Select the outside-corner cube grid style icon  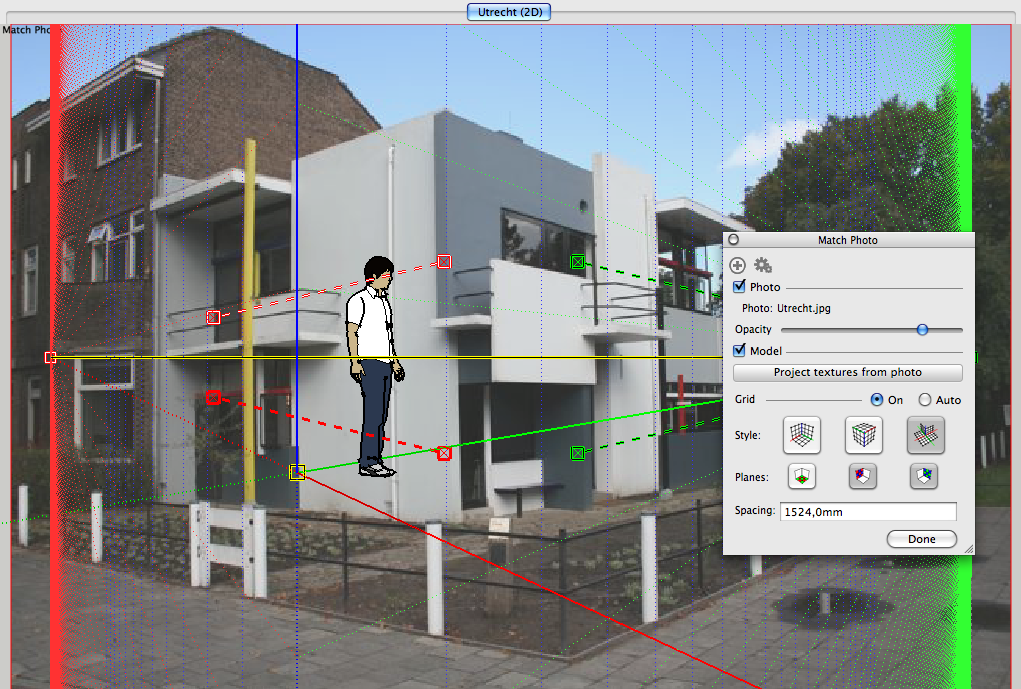click(863, 435)
